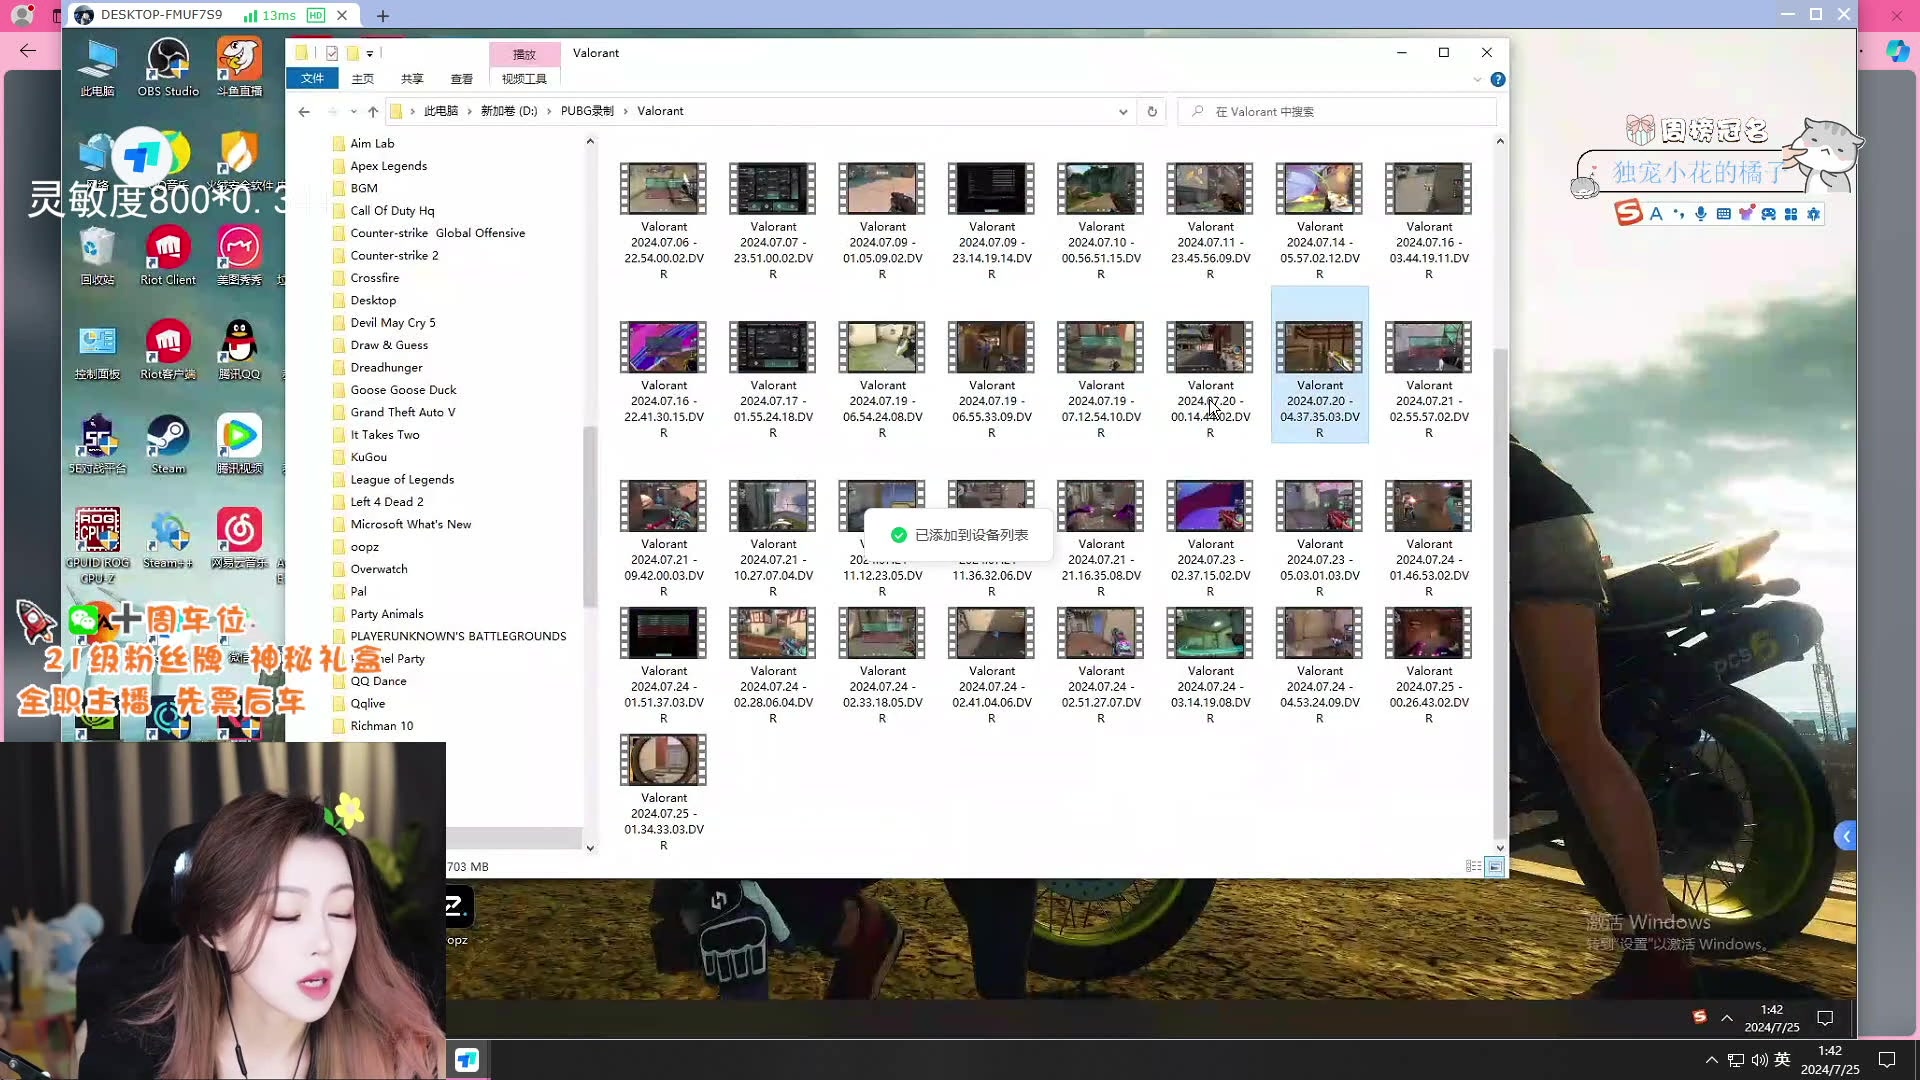1920x1080 pixels.
Task: Open Steam++ desktop icon
Action: click(168, 538)
